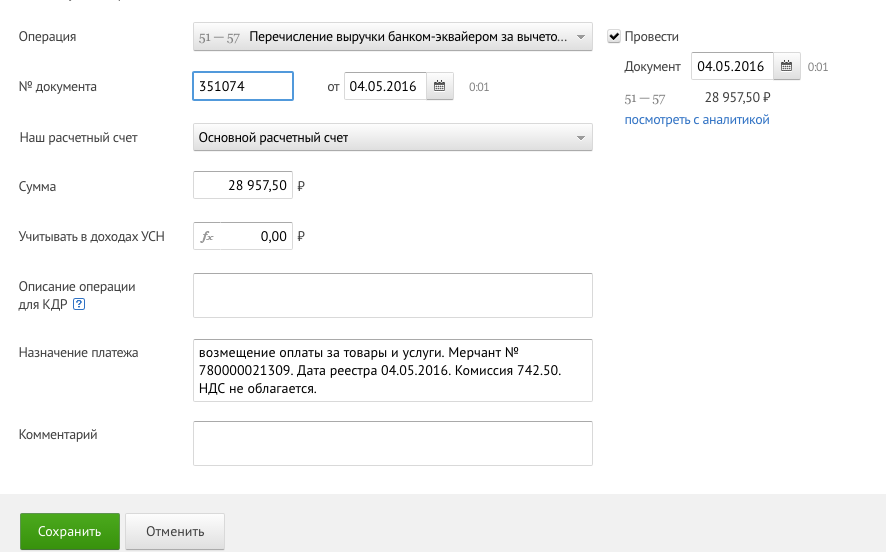Open calendar picker beside document number date
Screen dimensions: 886x552
tap(440, 87)
